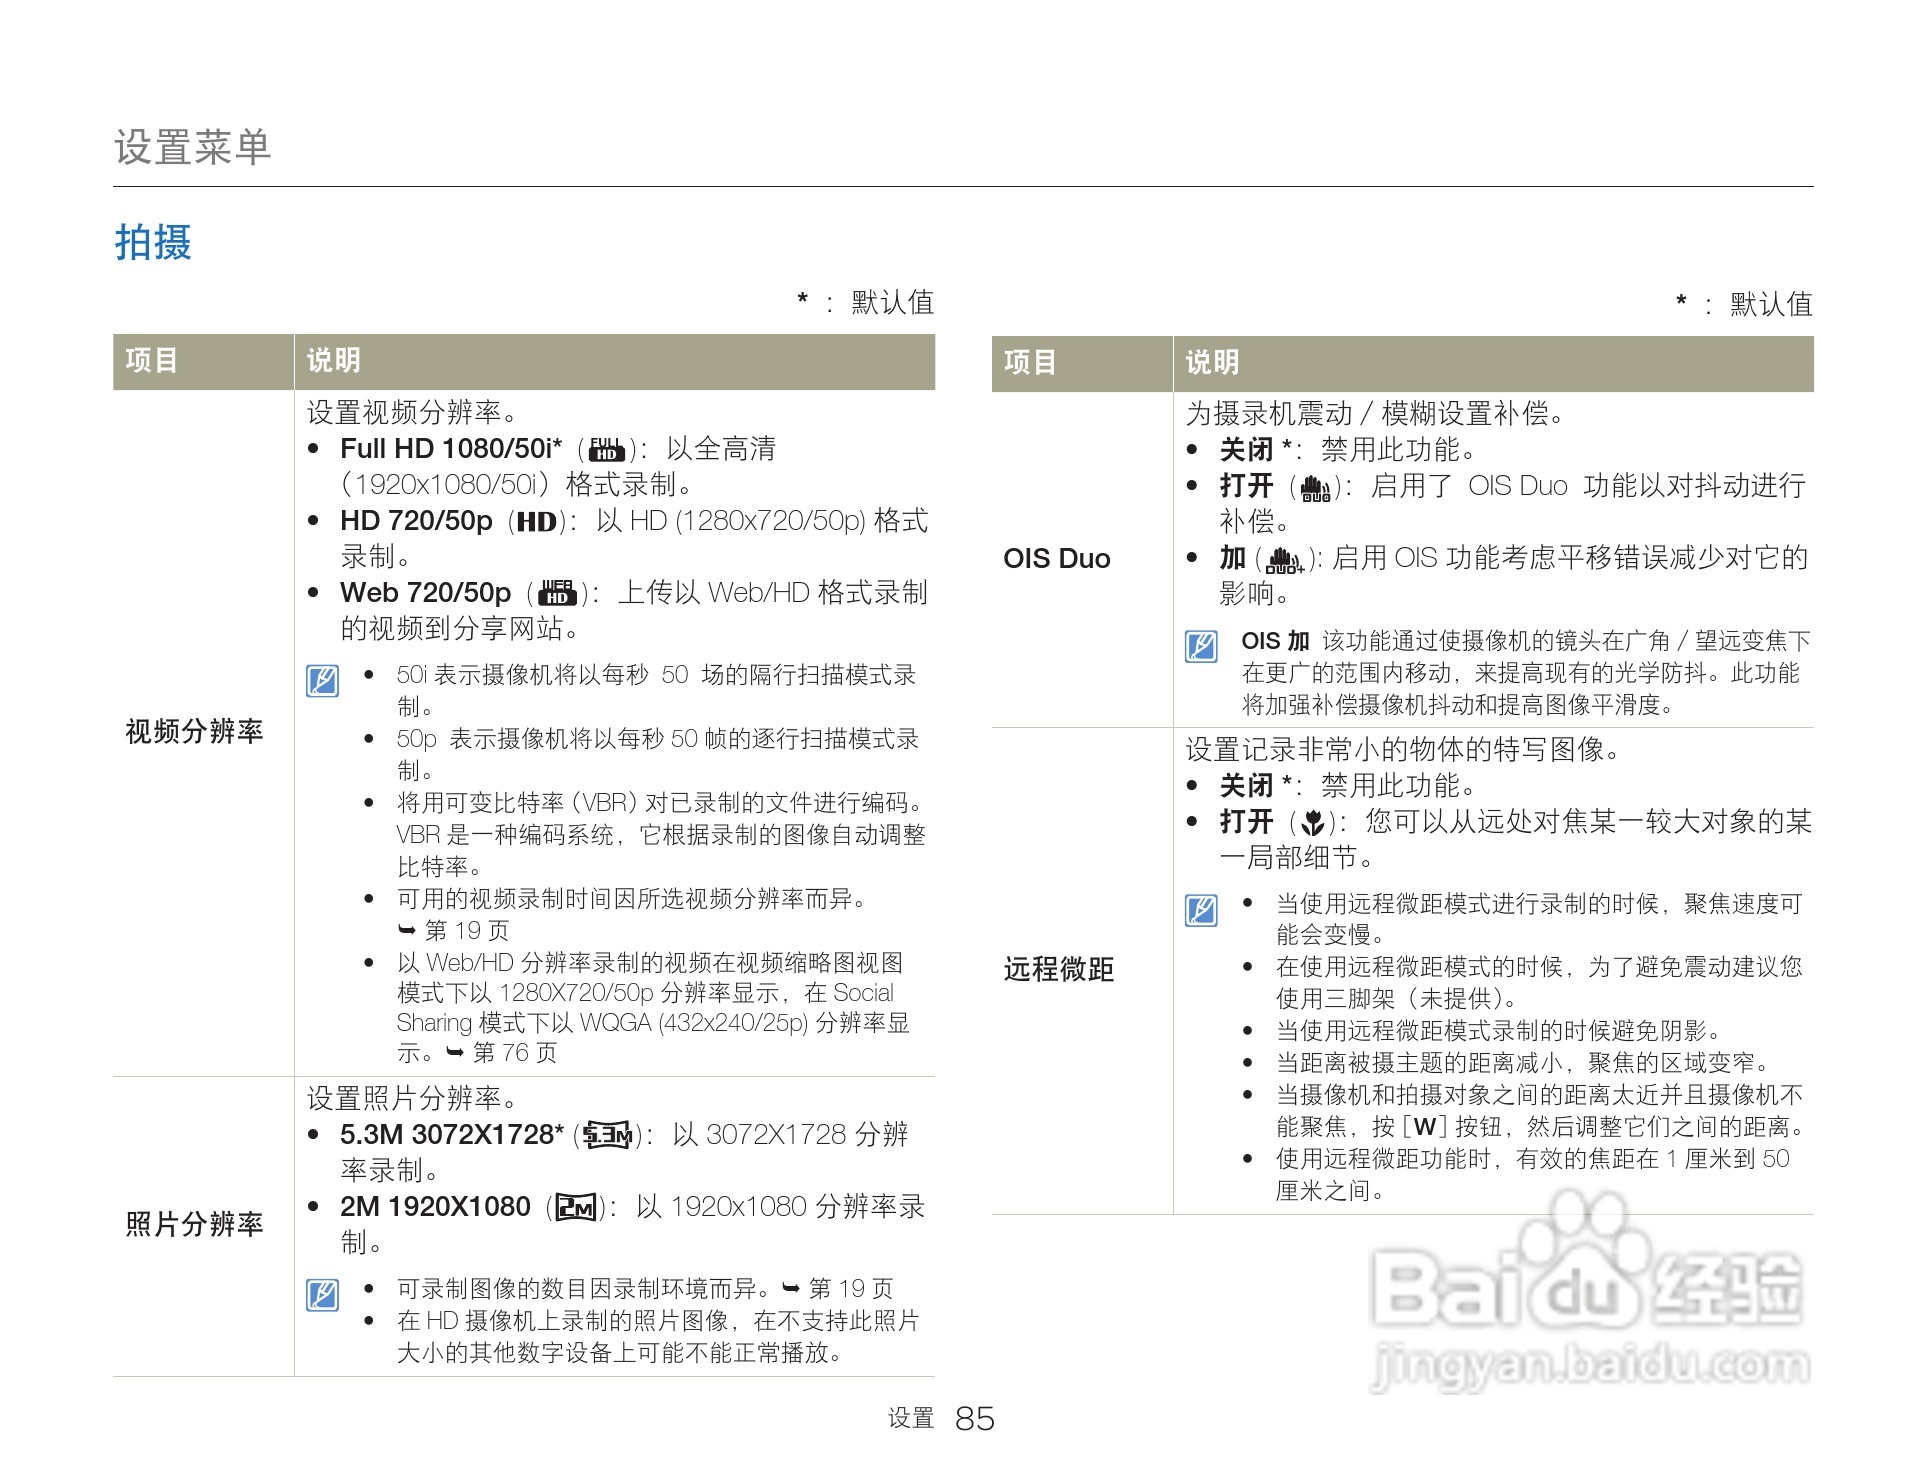1928x1474 pixels.
Task: Click the Full HD 1080/50i resolution icon
Action: pyautogui.click(x=604, y=449)
